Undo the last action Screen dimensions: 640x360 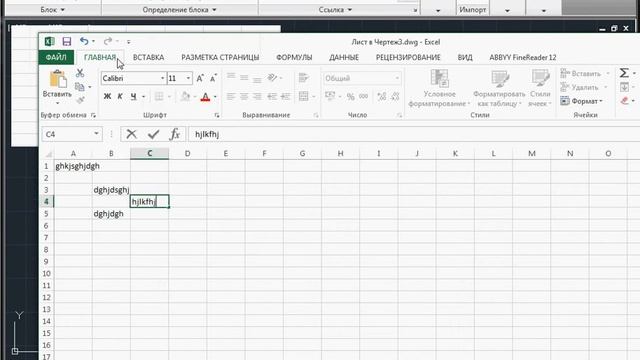point(84,41)
